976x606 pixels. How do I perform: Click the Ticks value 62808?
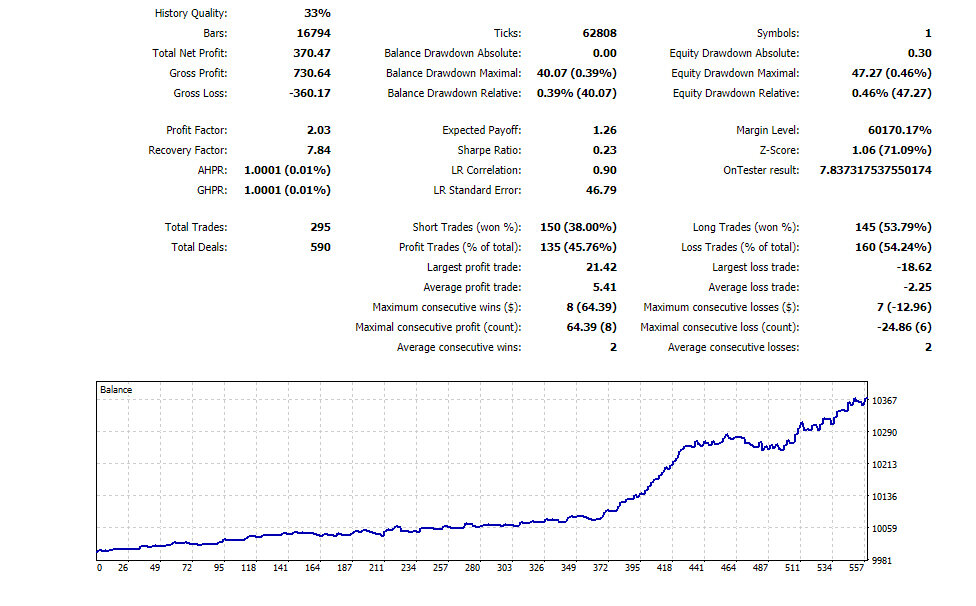599,33
